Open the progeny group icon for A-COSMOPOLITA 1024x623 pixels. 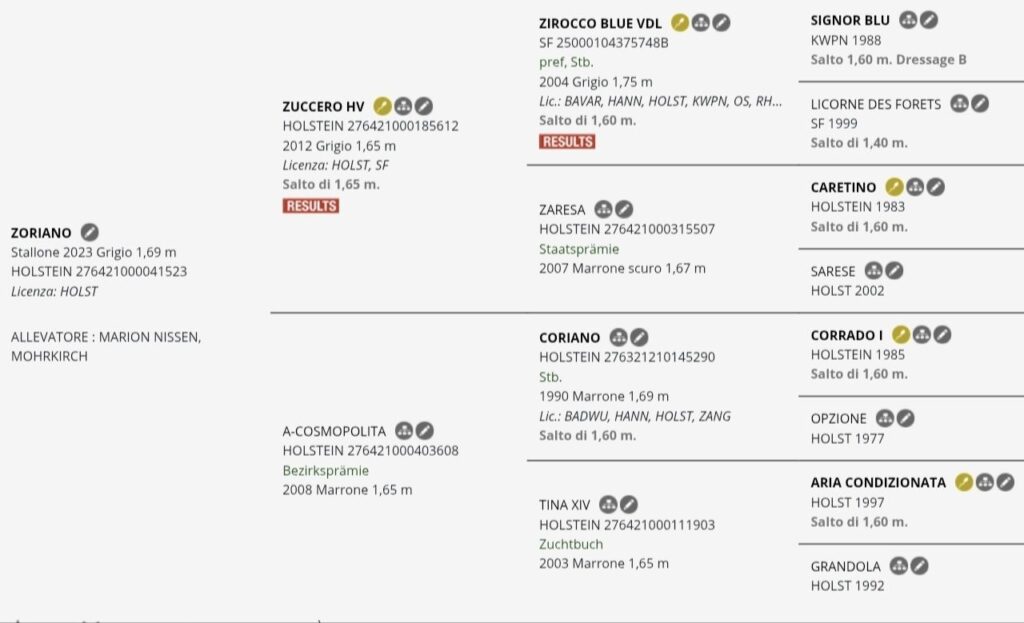coord(404,431)
